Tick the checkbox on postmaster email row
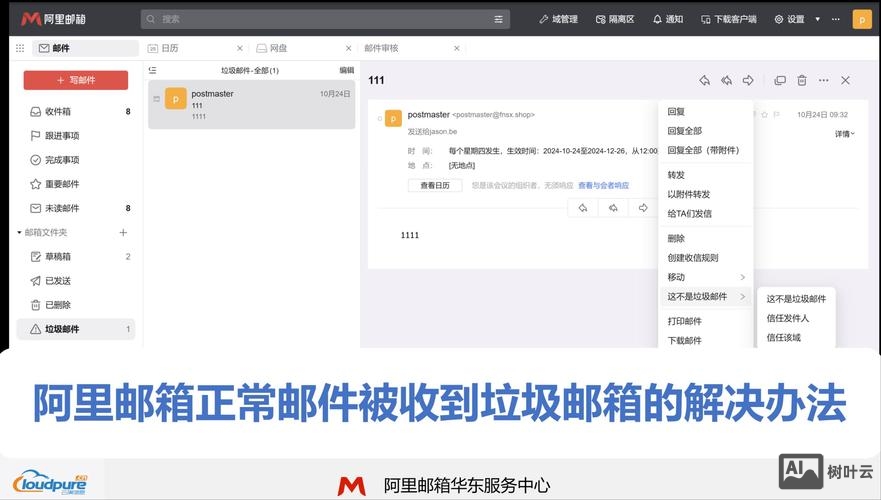The image size is (881, 500). 156,99
